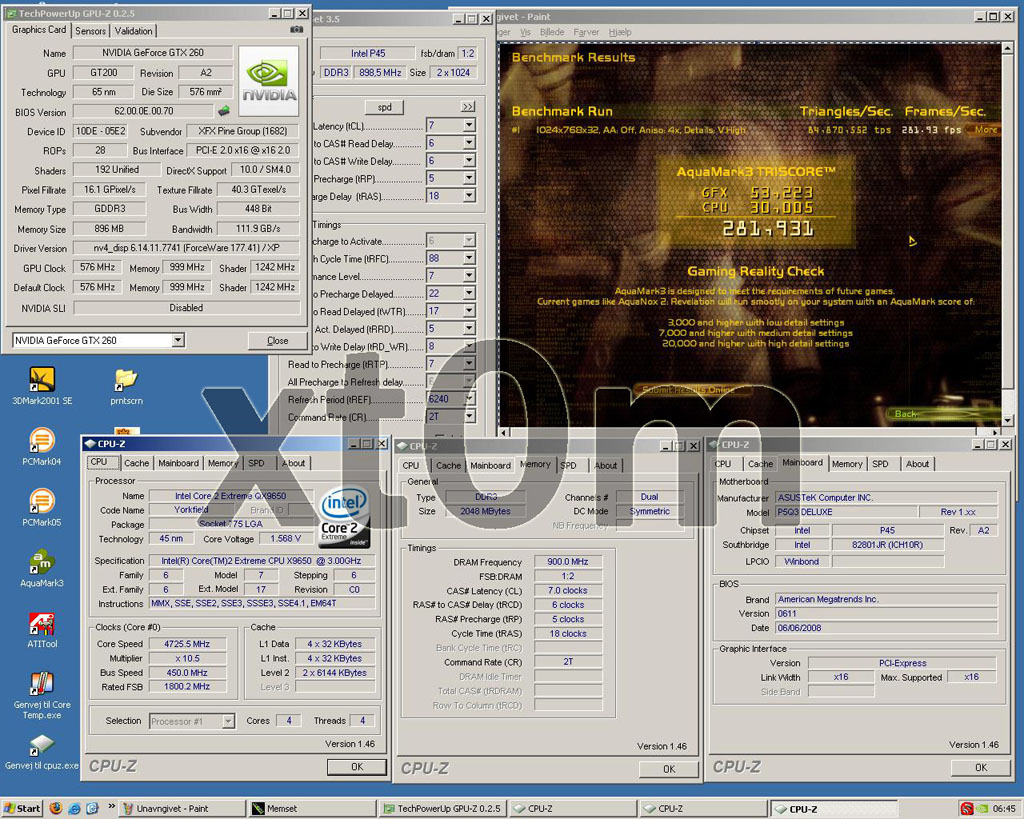
Task: Open the RAS to CAS Write Delay dropdown
Action: coord(469,160)
